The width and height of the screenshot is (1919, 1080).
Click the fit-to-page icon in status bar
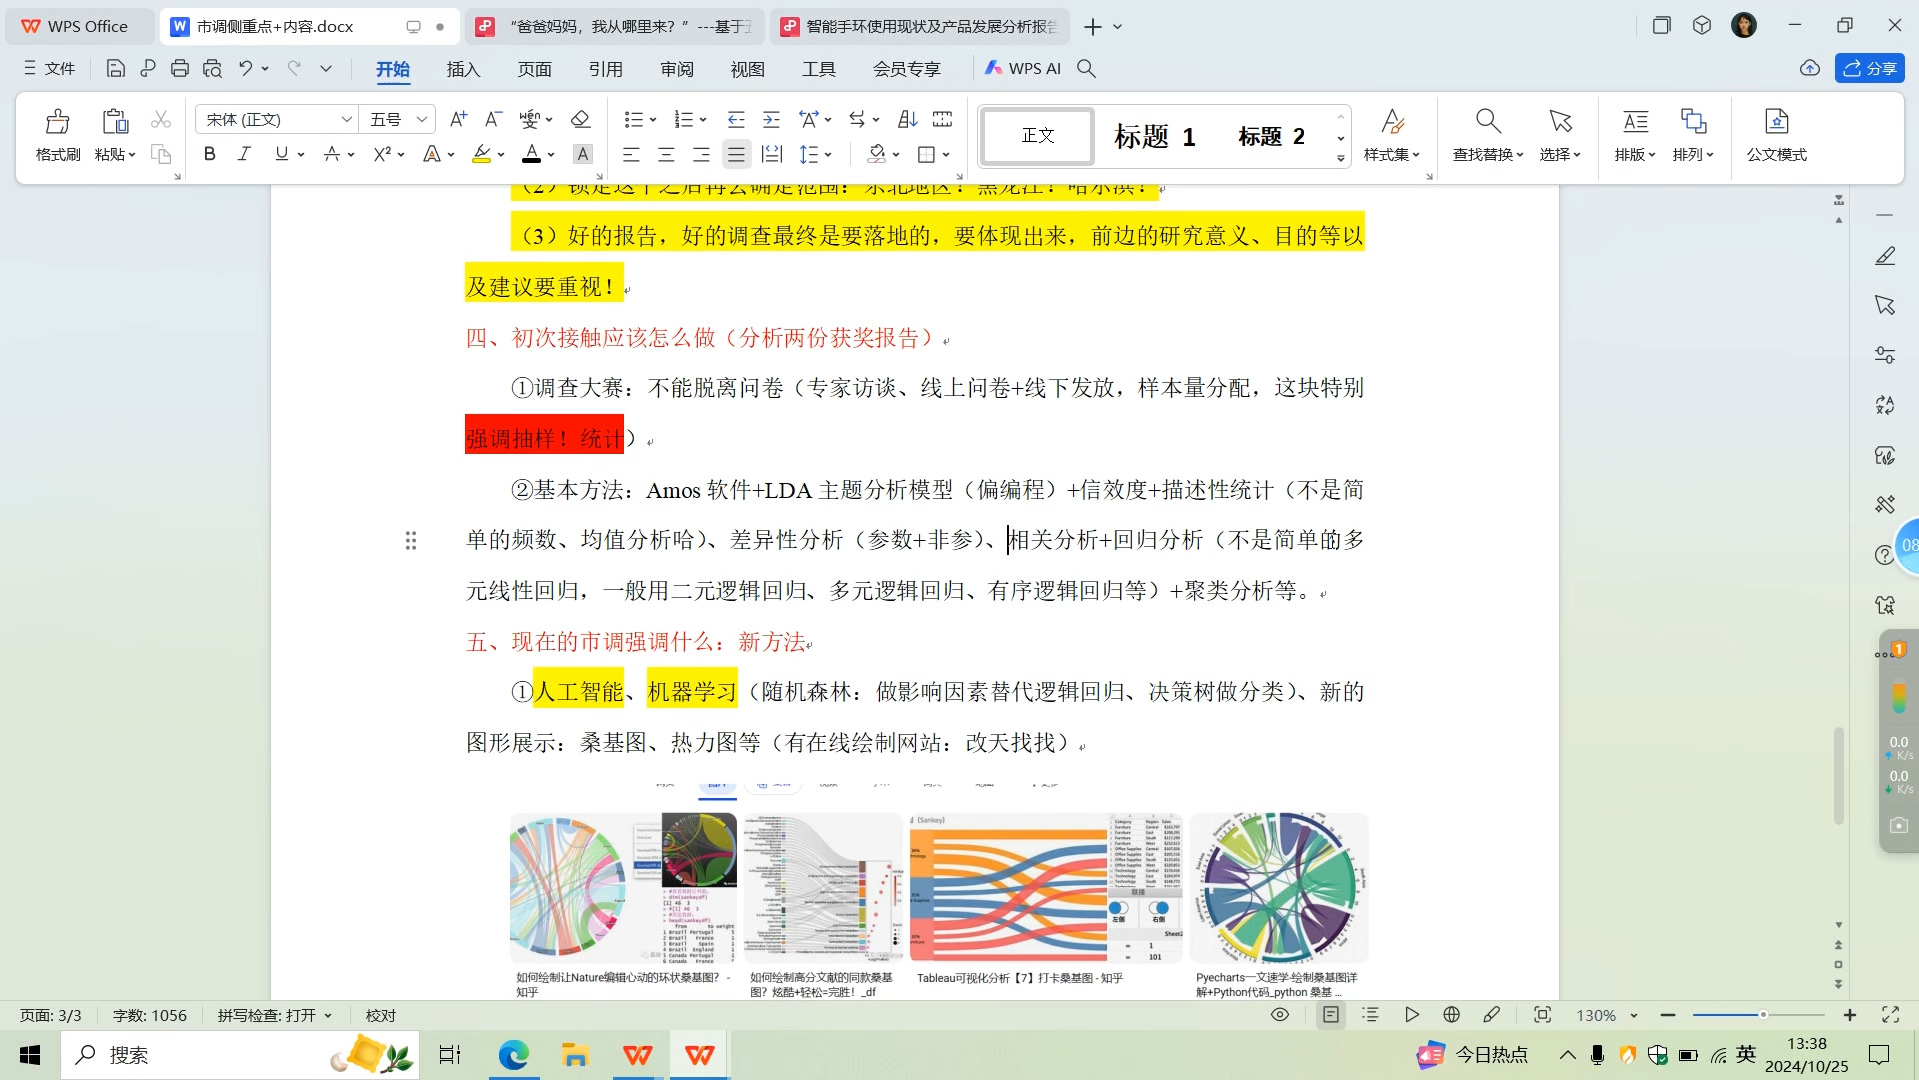(x=1543, y=1015)
